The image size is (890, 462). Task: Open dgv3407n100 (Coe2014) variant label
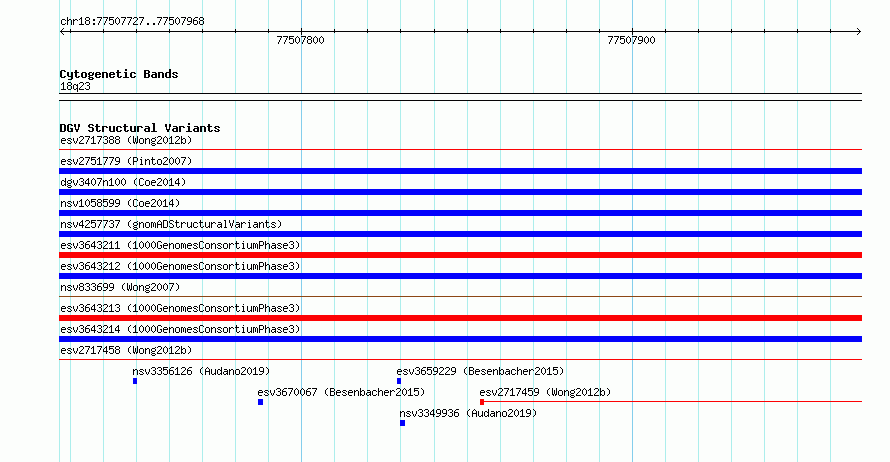coord(123,182)
